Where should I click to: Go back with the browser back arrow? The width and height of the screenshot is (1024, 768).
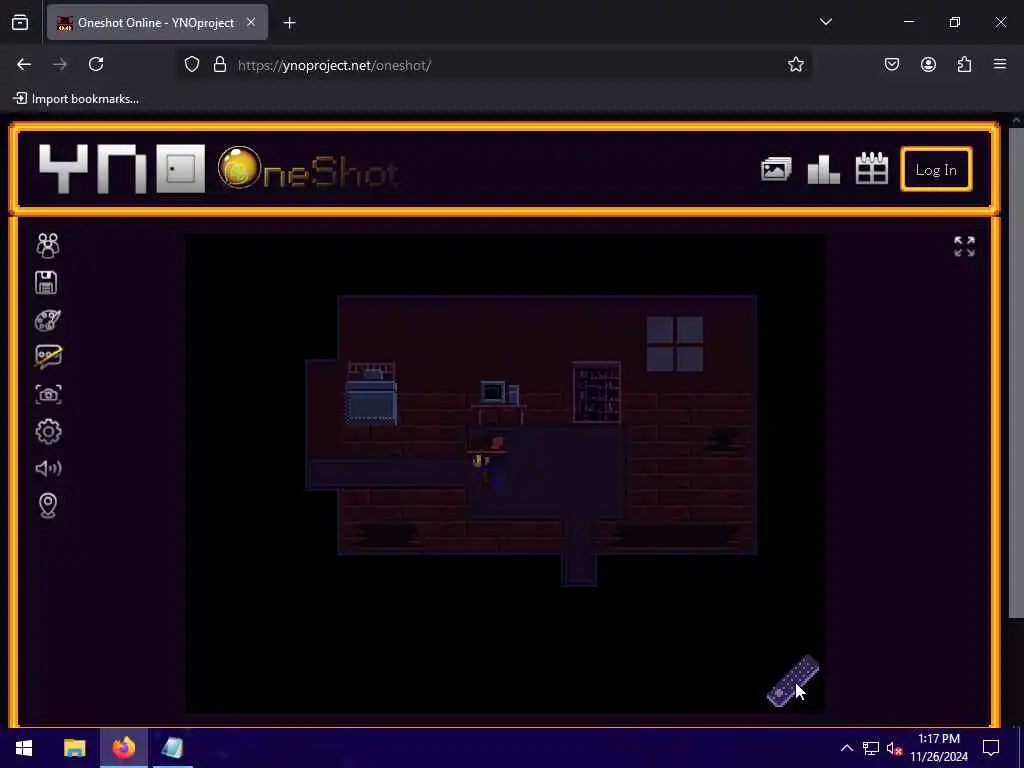point(24,64)
